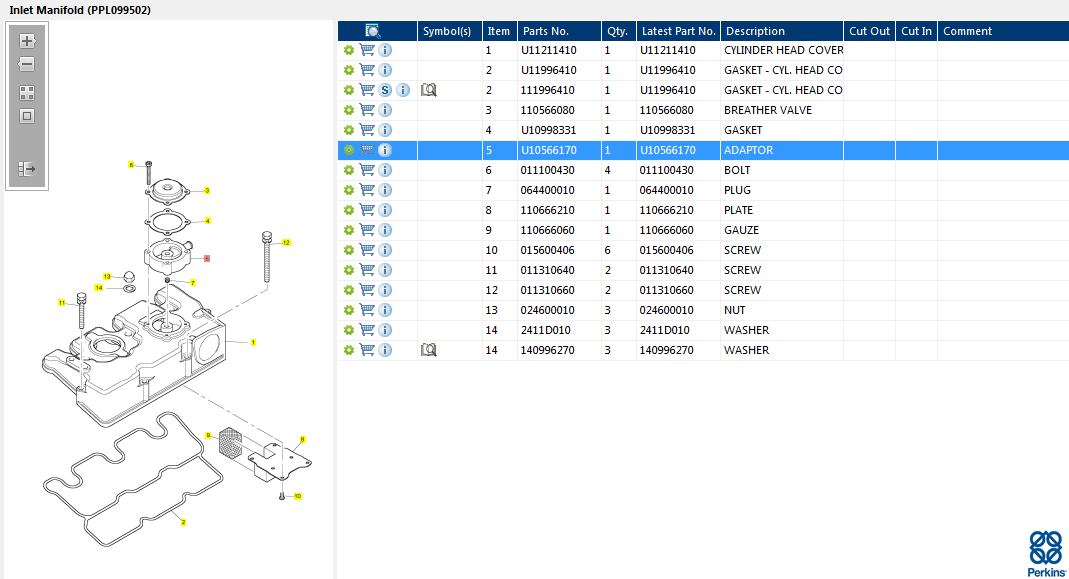Click the Perkins logo

[1046, 554]
